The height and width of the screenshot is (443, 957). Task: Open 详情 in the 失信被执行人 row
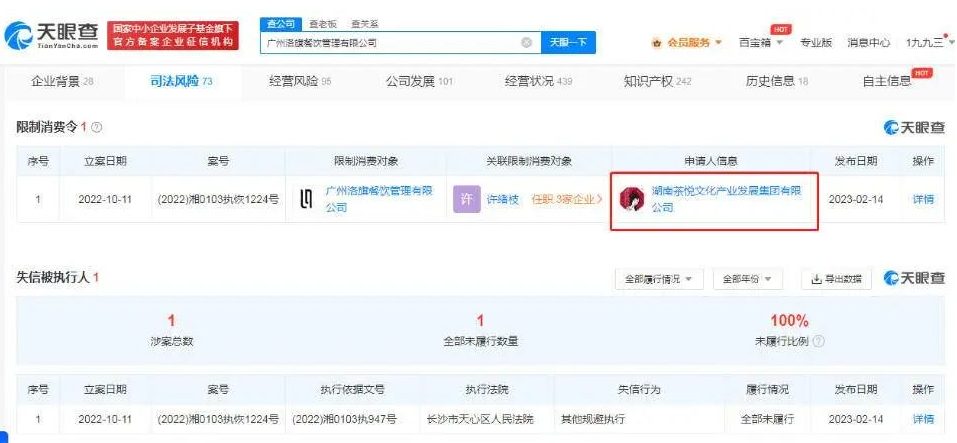coord(923,419)
